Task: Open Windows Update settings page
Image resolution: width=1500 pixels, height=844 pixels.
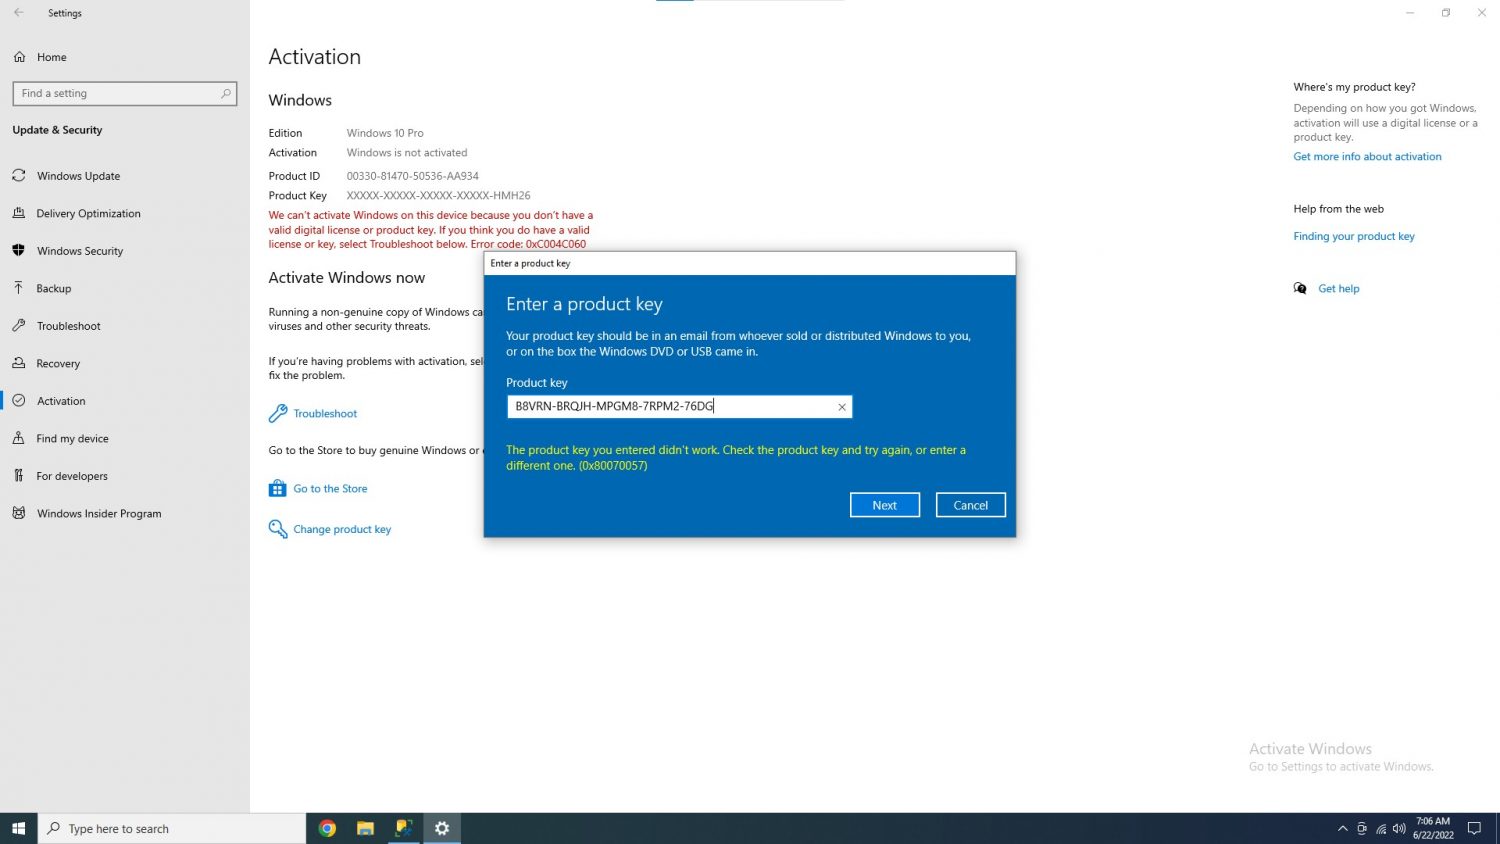Action: pos(78,176)
